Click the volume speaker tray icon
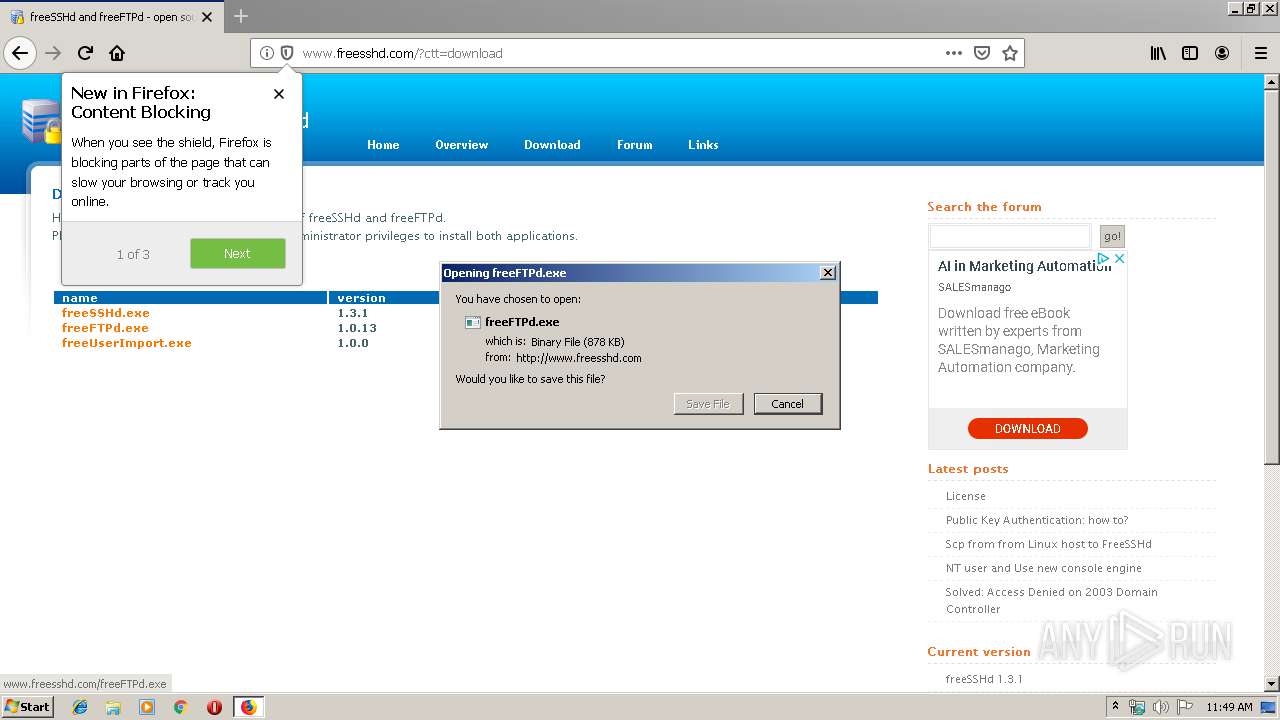Screen dimensions: 1280x720 point(1160,707)
